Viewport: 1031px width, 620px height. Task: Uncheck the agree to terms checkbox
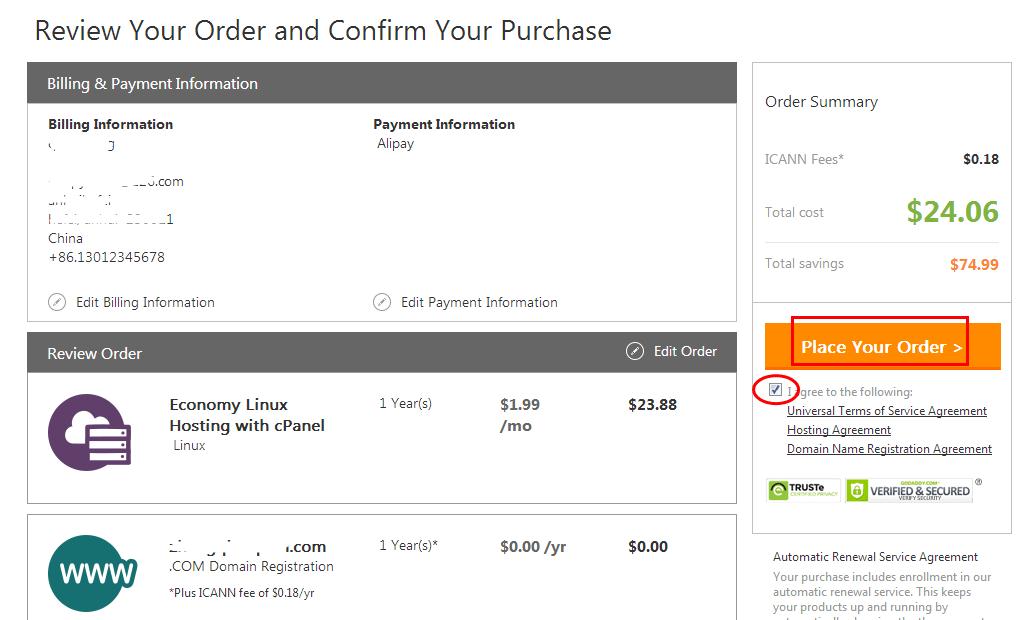pyautogui.click(x=775, y=390)
